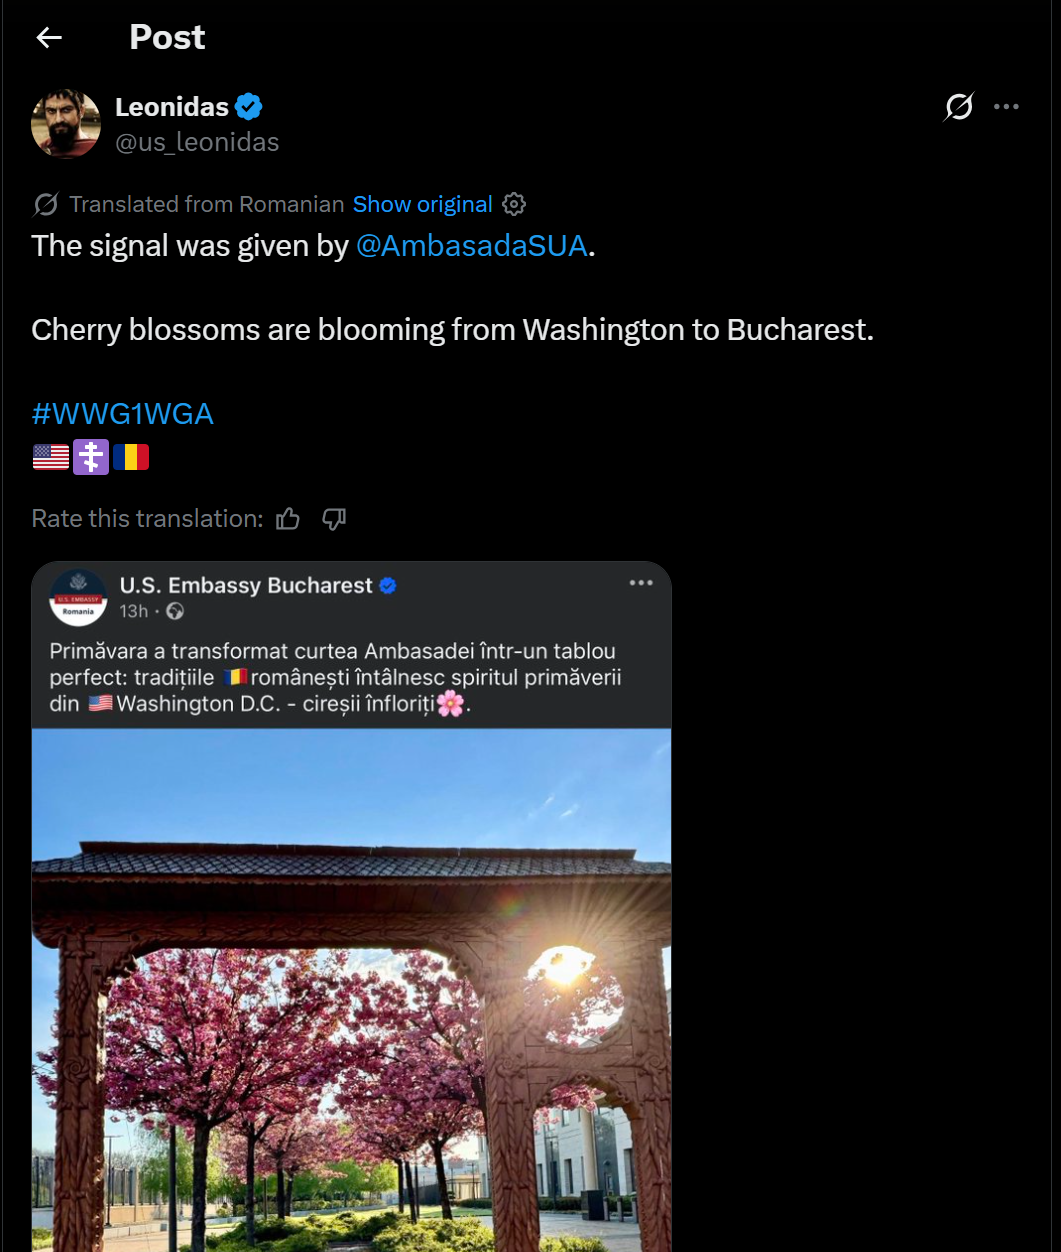
Task: Click the Leonidas display name
Action: pos(172,107)
